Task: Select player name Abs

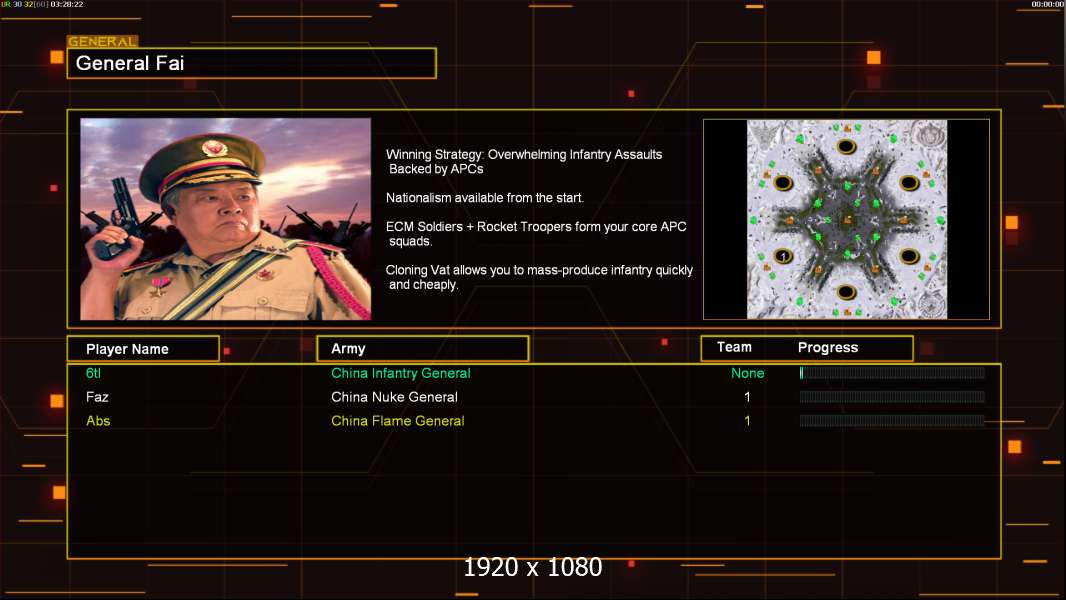Action: (x=98, y=421)
